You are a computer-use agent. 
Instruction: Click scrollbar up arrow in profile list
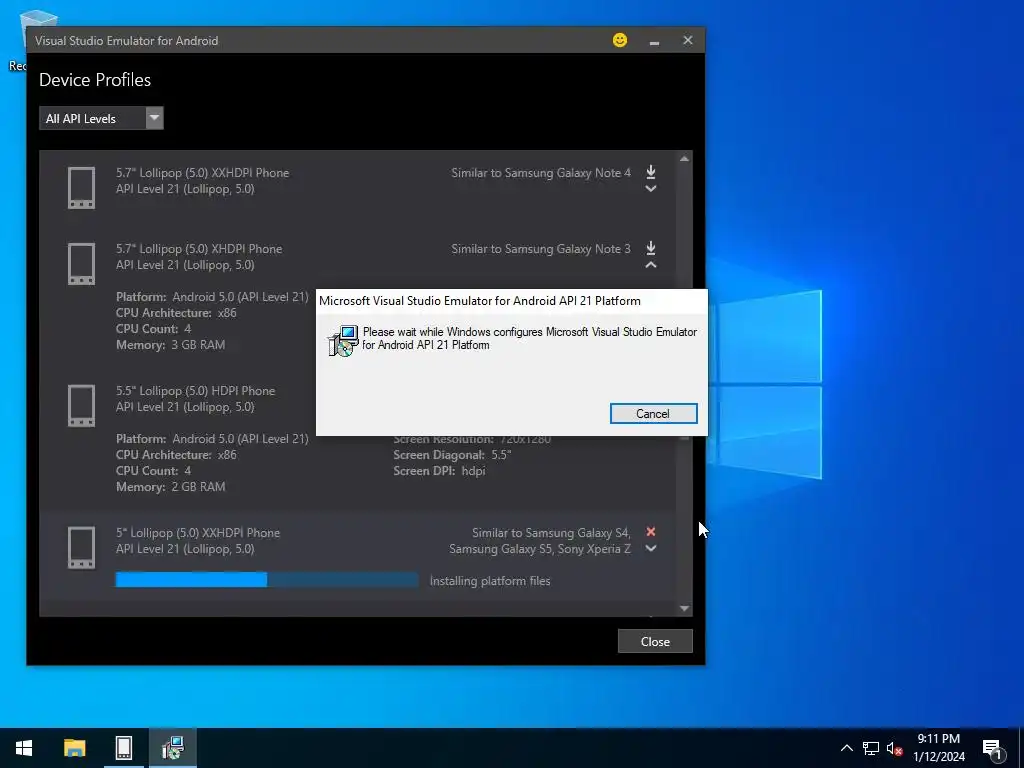pyautogui.click(x=684, y=159)
